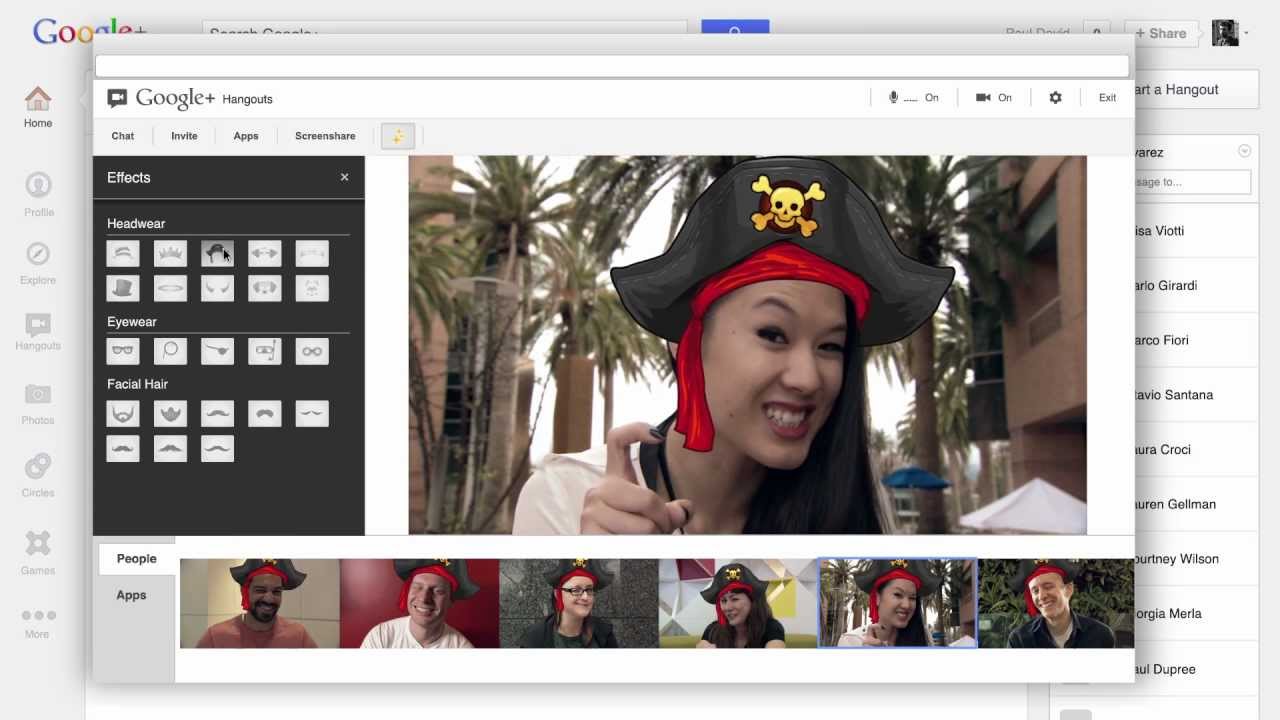Select thumbnail of man in dark jacket
Image resolution: width=1280 pixels, height=720 pixels.
click(x=1056, y=603)
